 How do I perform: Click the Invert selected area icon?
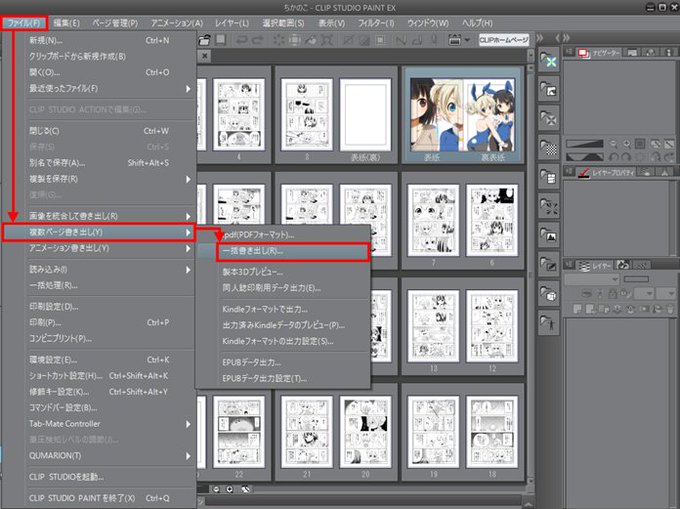[364, 40]
